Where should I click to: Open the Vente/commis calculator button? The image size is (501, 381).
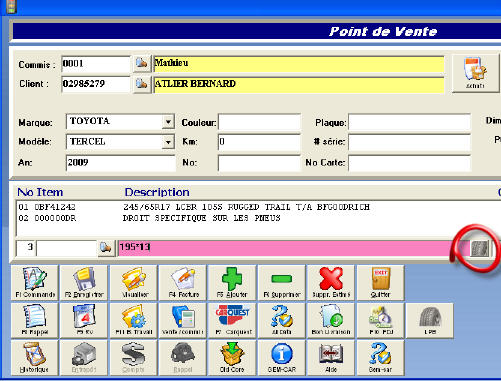pos(183,320)
